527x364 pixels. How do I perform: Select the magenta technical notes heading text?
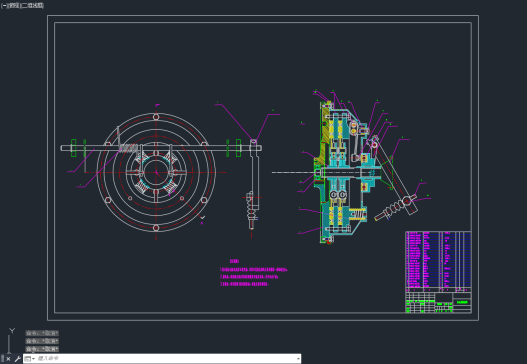[x=234, y=261]
